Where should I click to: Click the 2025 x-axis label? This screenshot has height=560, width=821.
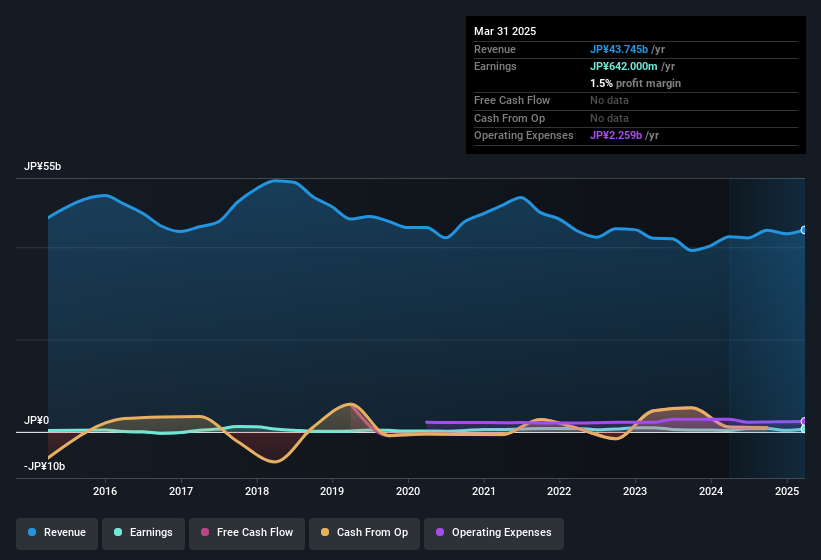[x=787, y=491]
